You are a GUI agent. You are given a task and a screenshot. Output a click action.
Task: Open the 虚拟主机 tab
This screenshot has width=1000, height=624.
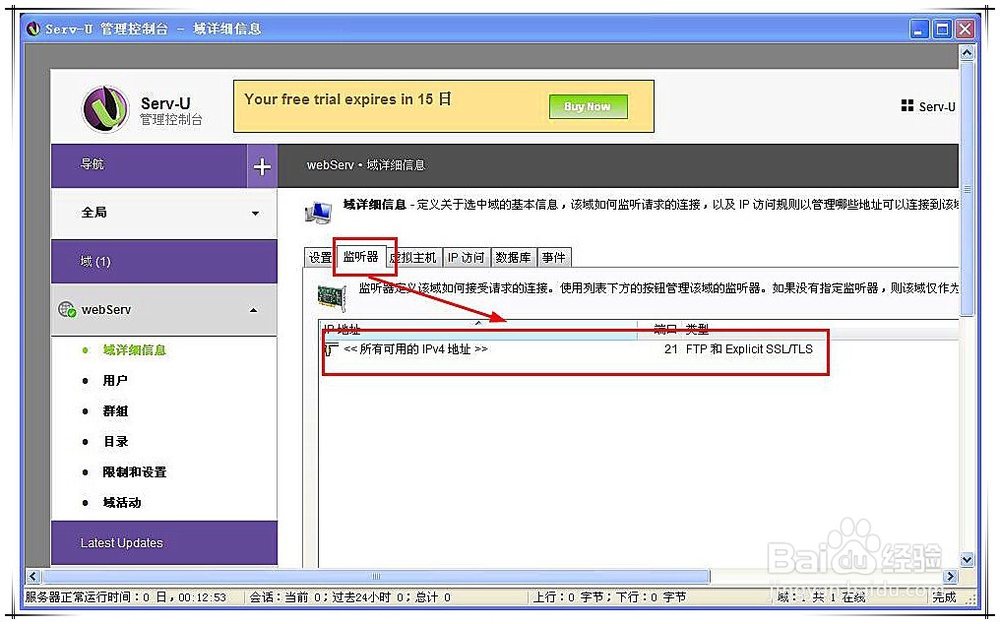(413, 258)
